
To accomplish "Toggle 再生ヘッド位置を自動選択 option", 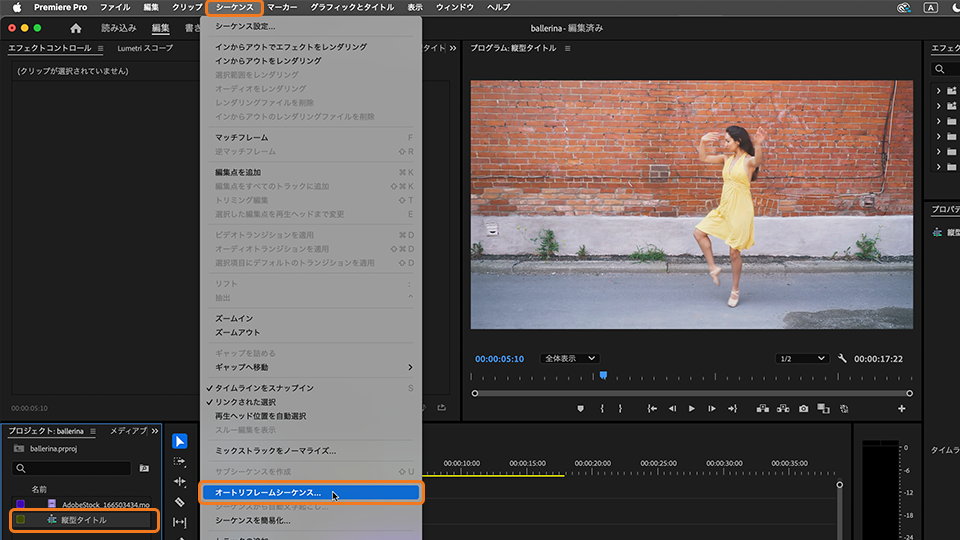I will coord(260,416).
